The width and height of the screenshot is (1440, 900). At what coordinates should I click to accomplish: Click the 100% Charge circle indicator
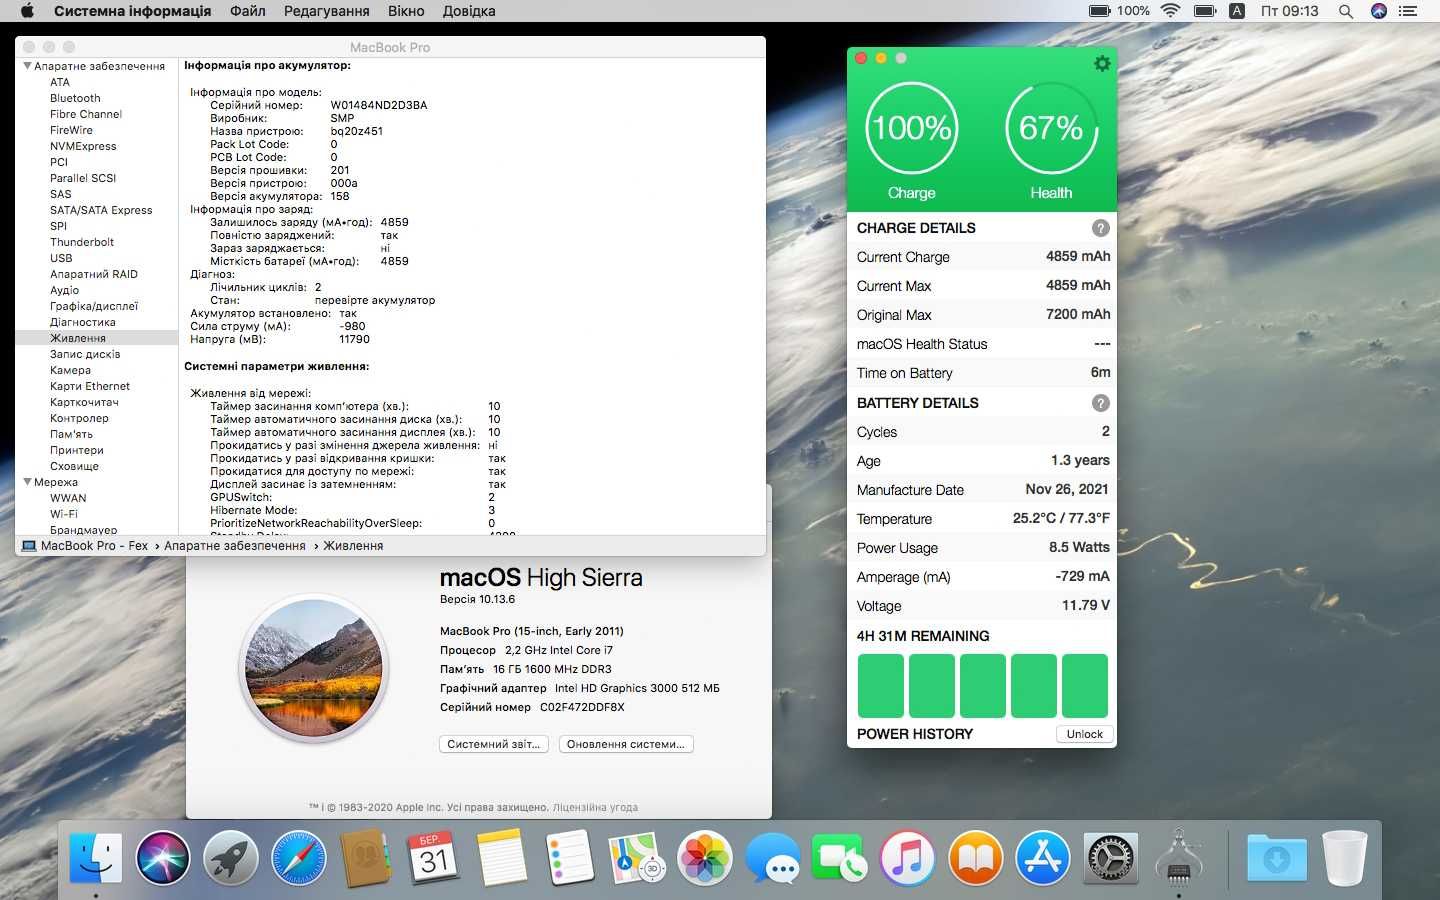[911, 129]
